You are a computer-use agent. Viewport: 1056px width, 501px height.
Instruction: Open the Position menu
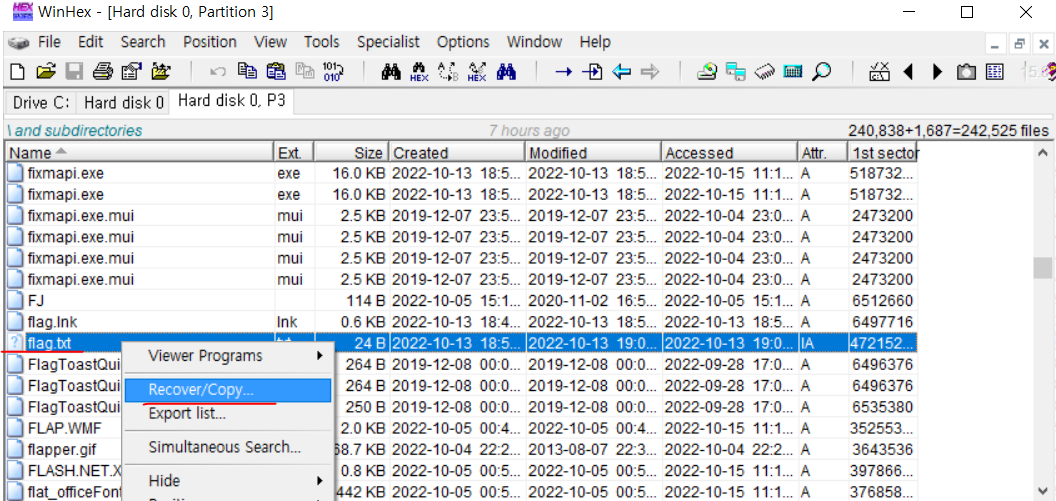[209, 42]
